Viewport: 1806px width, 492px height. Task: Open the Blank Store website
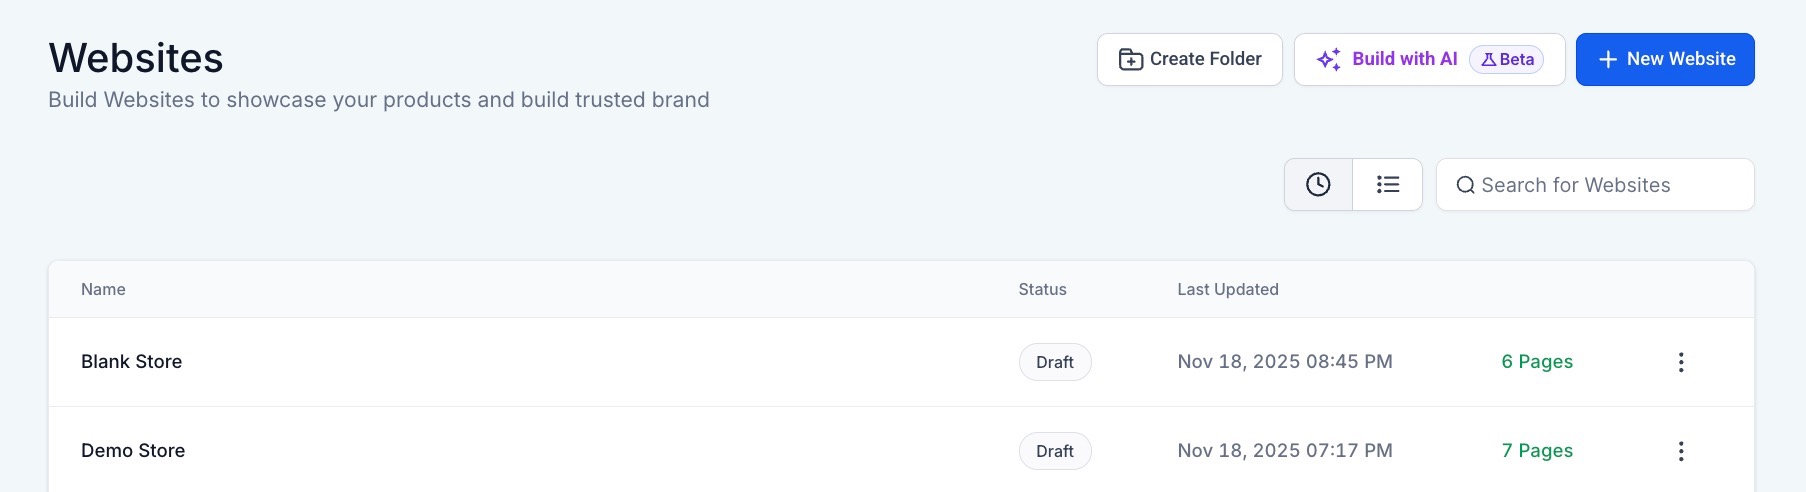point(132,362)
